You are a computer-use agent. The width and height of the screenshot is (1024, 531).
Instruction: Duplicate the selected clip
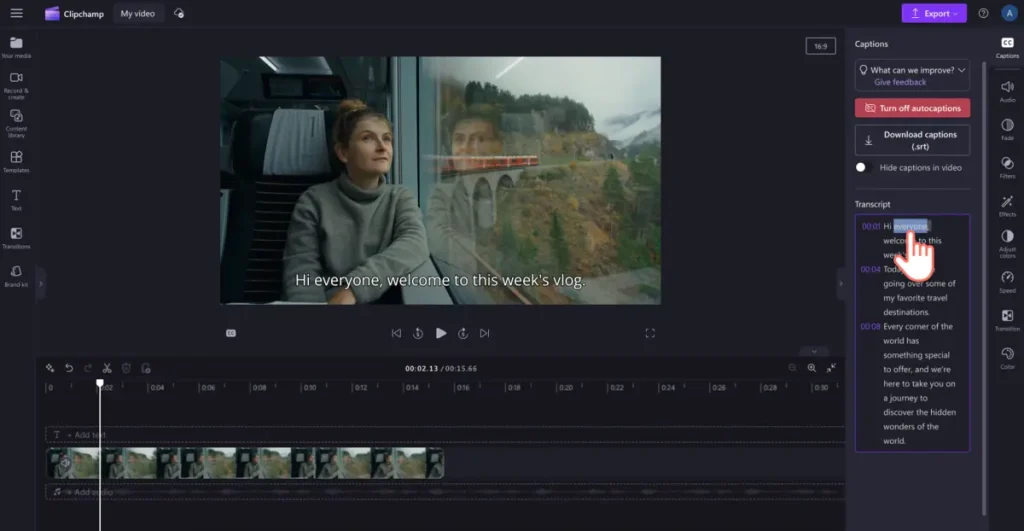tap(146, 368)
